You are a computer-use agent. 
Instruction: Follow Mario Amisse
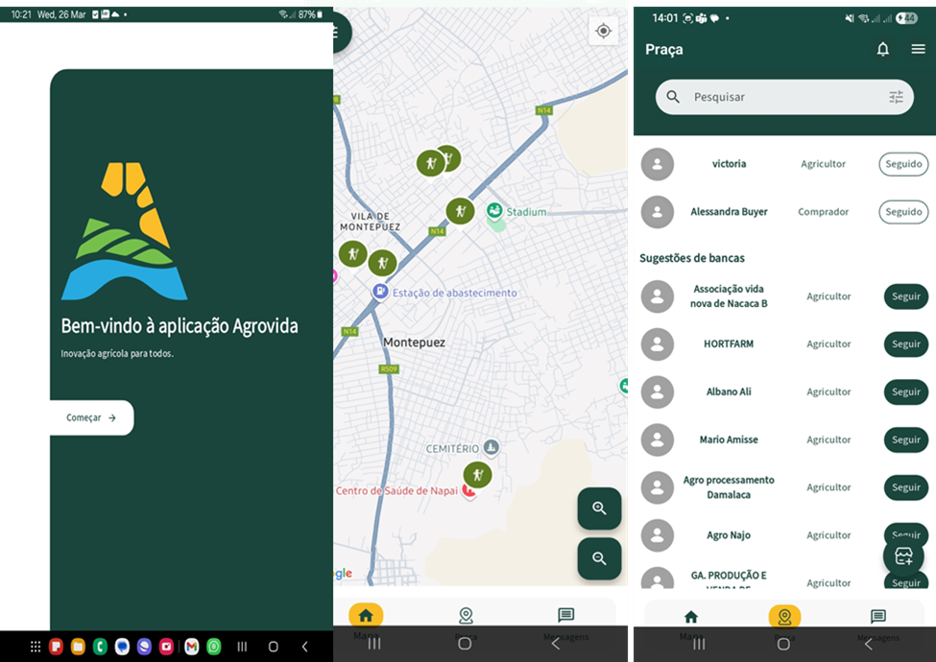(905, 440)
